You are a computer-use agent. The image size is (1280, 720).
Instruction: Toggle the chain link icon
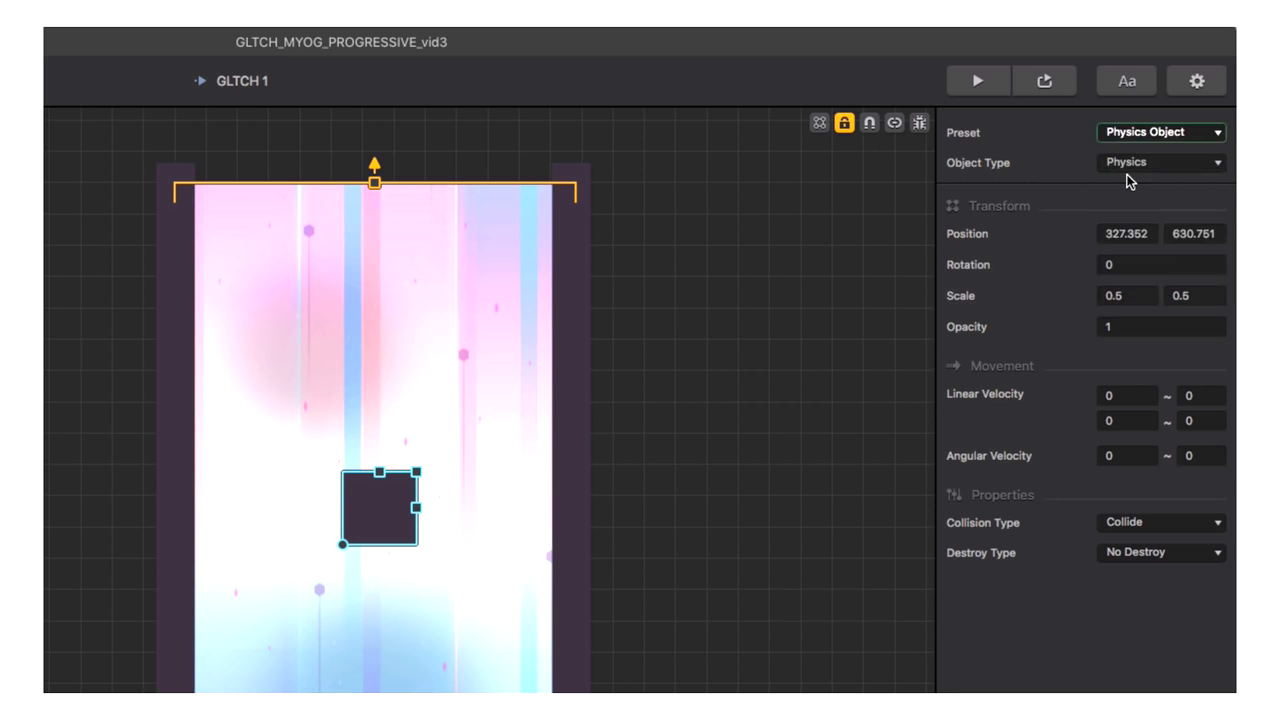[x=894, y=123]
